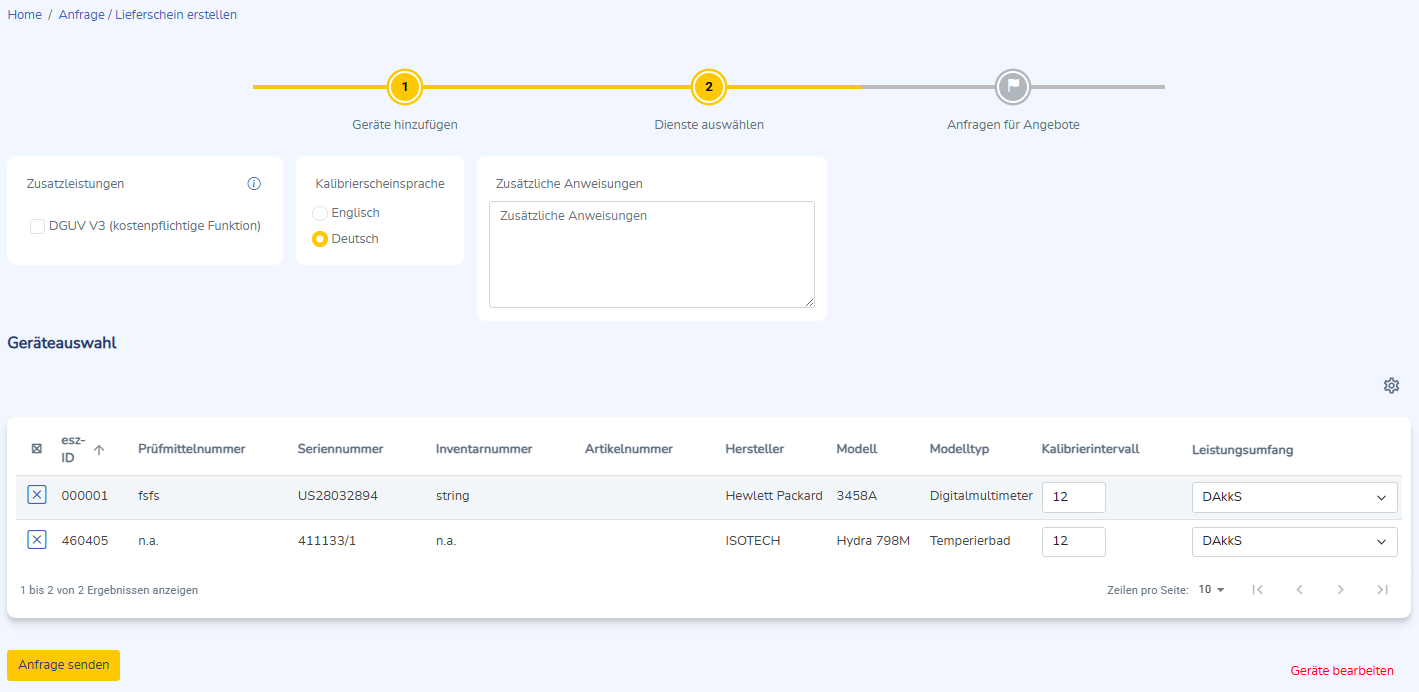The width and height of the screenshot is (1419, 692).
Task: Click the flag step Anfragen für Angebote
Action: [x=1013, y=87]
